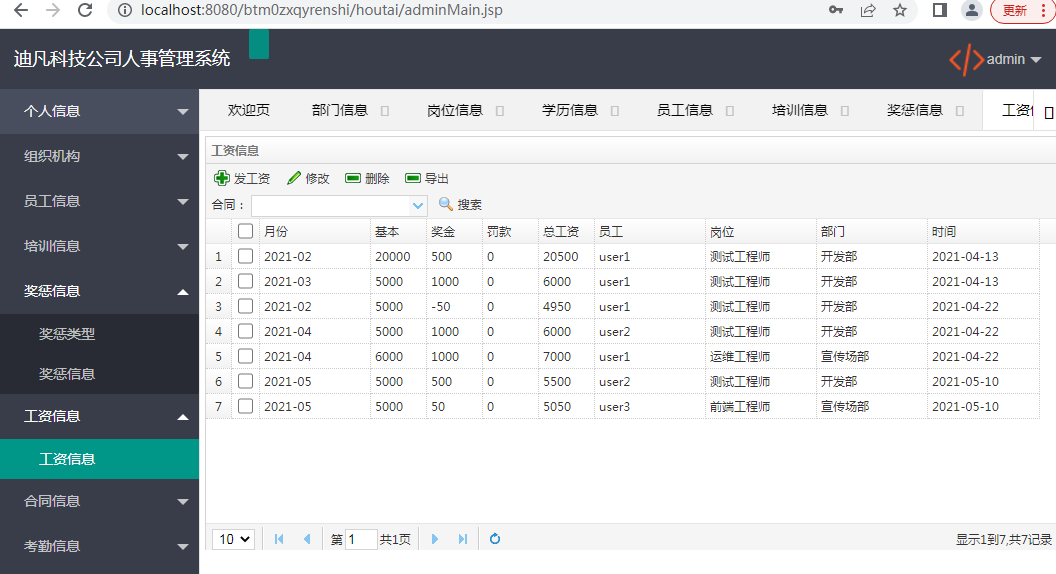Expand 员工信息 sidebar menu
This screenshot has height=574, width=1056.
point(100,201)
